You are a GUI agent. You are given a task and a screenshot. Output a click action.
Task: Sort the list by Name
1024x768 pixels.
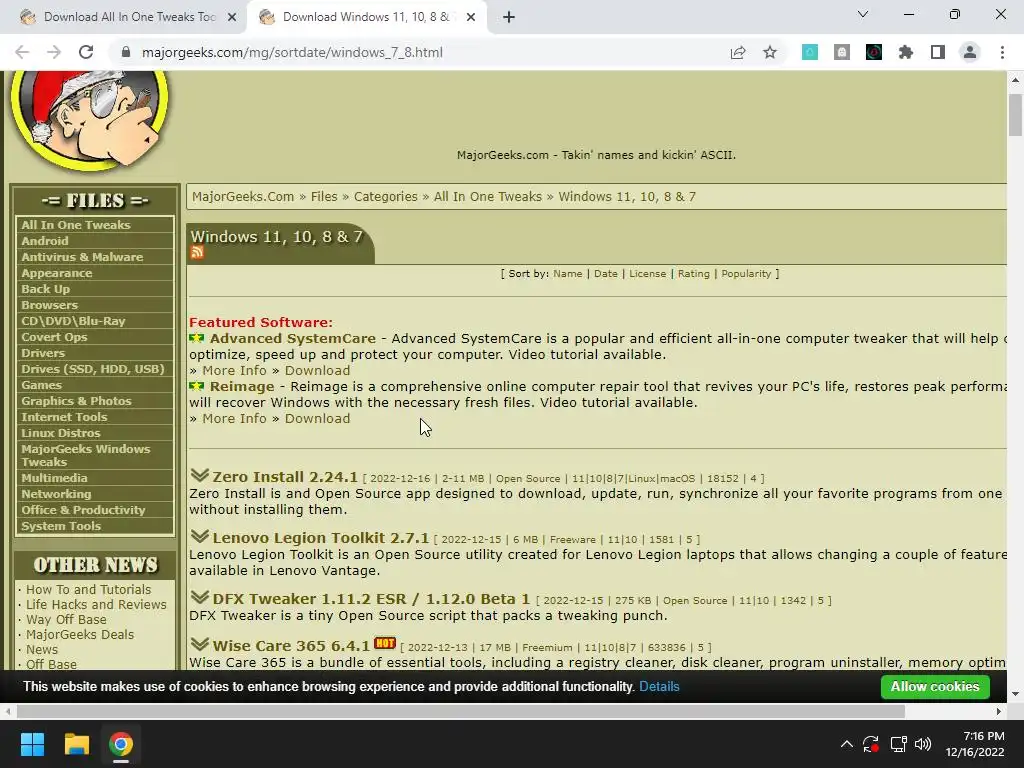coord(568,274)
